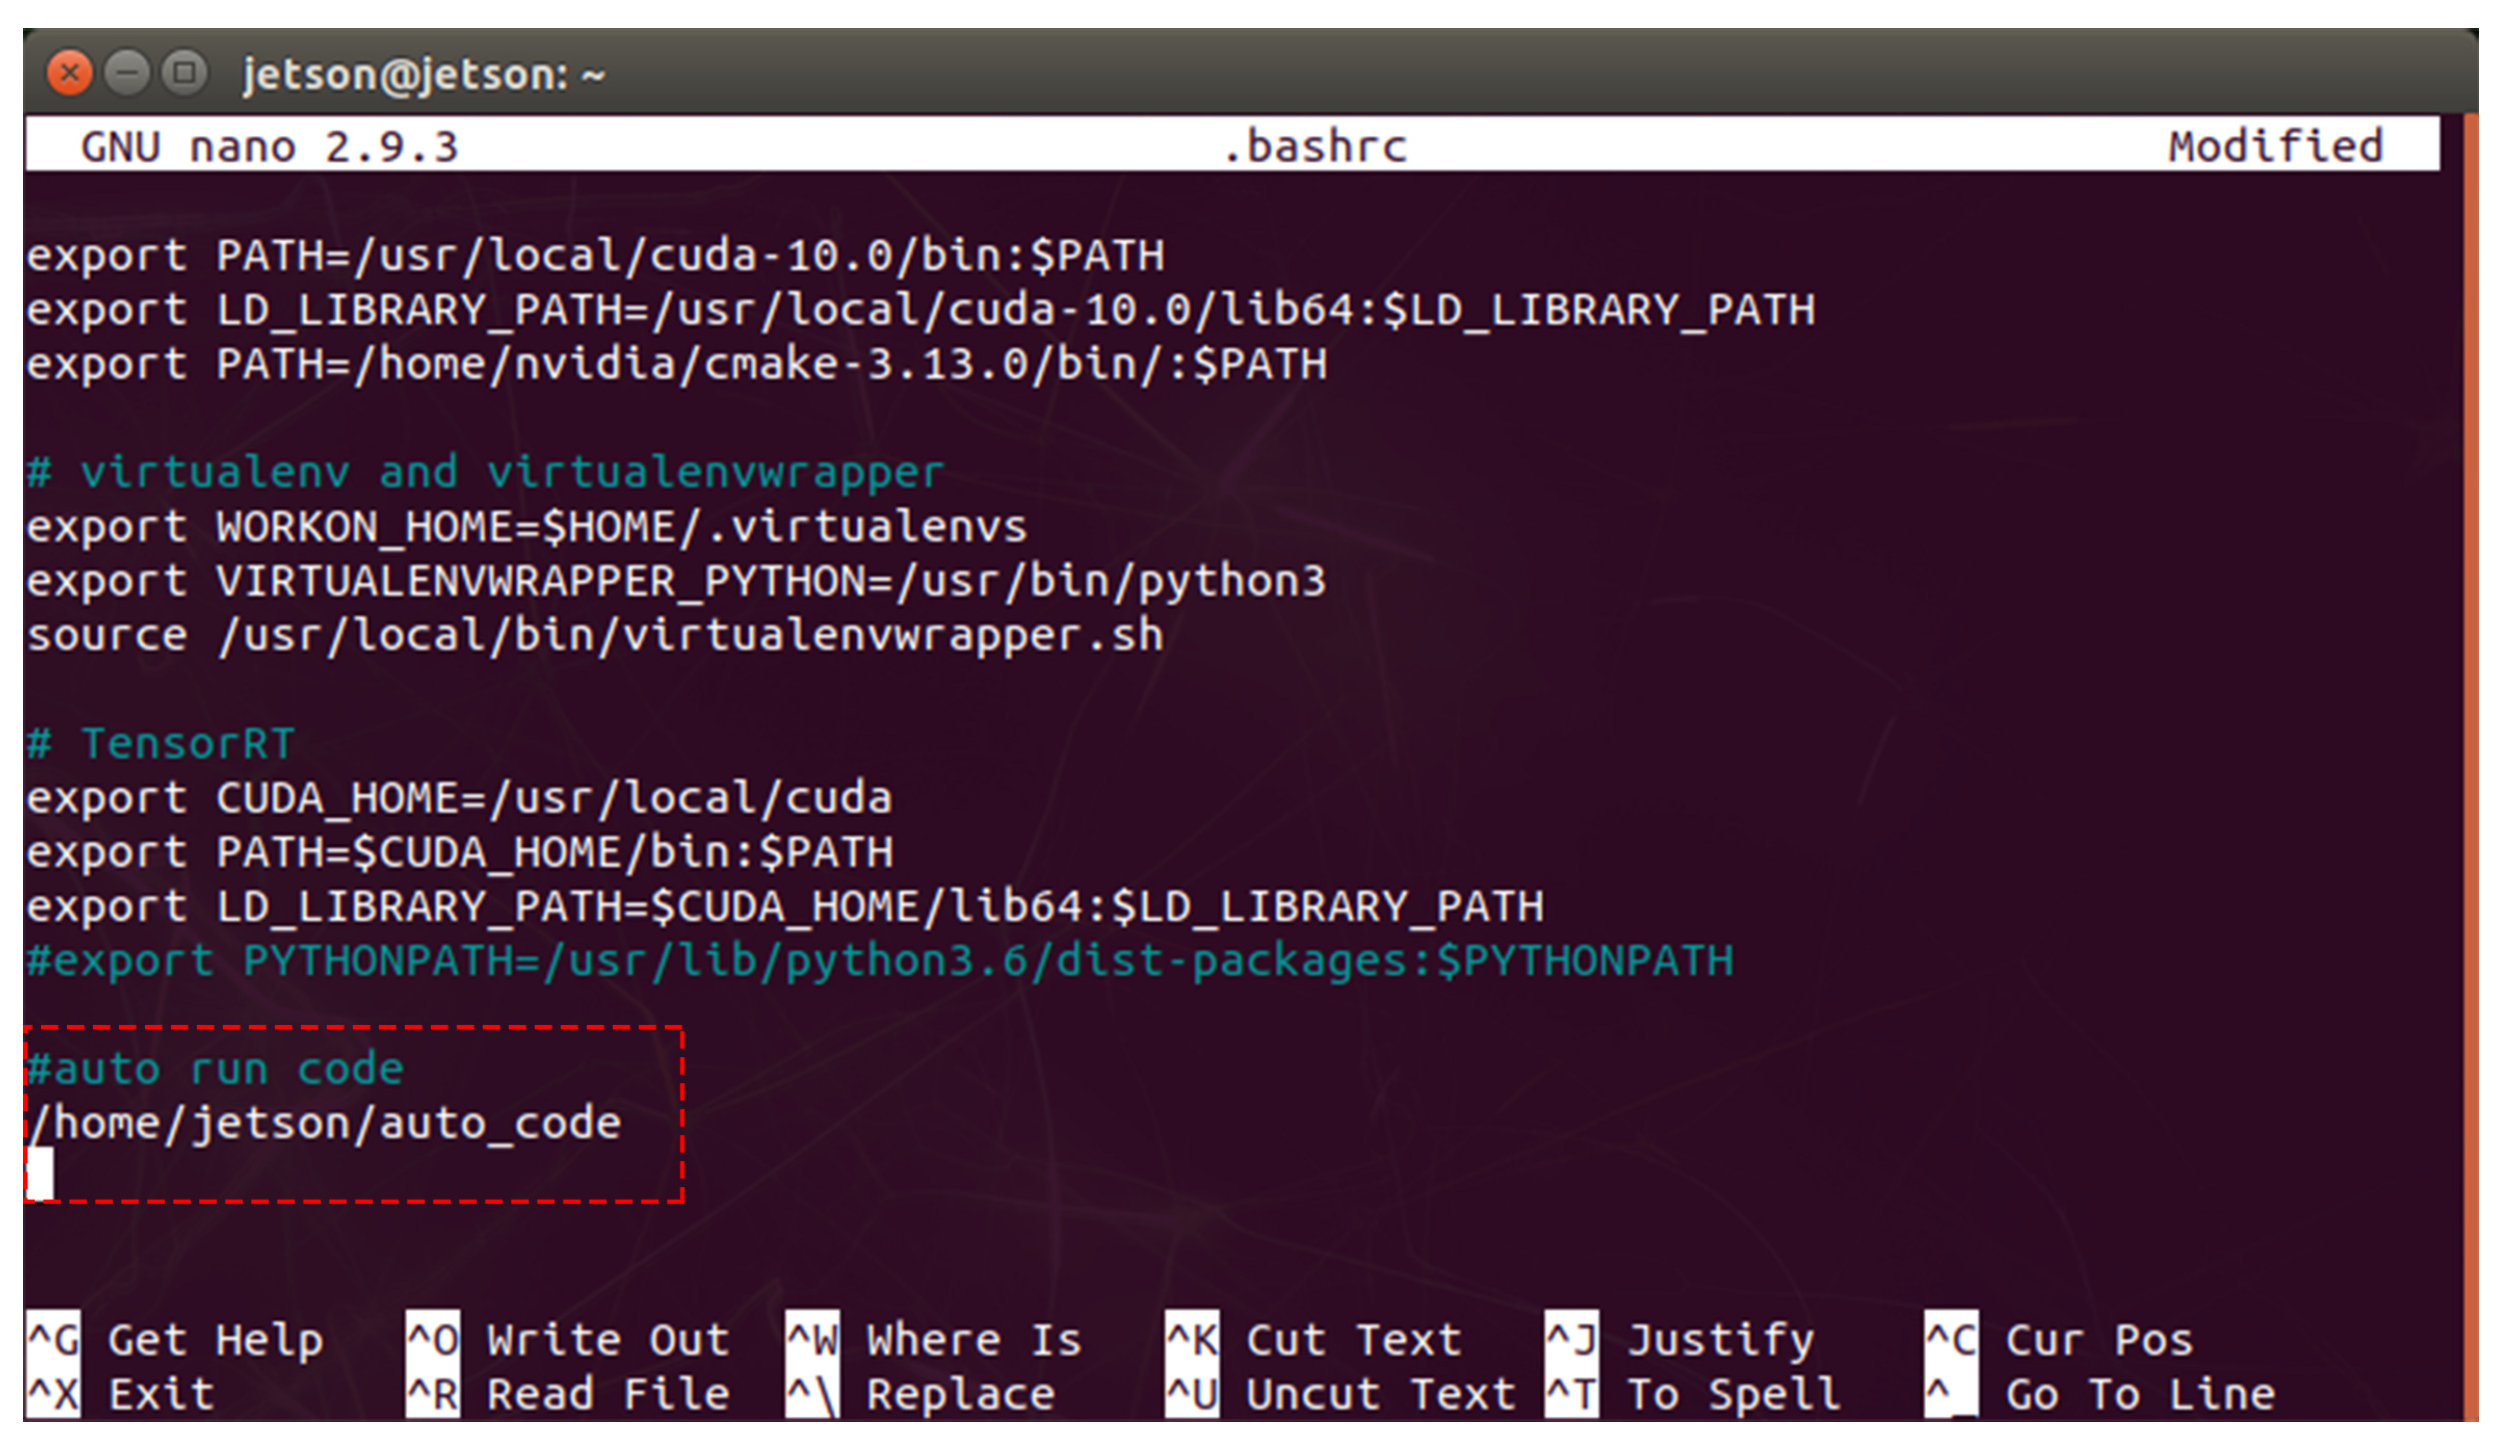Screen dimensions: 2502x1453
Task: Click the ^G Get Help shortcut
Action: pyautogui.click(x=175, y=1341)
